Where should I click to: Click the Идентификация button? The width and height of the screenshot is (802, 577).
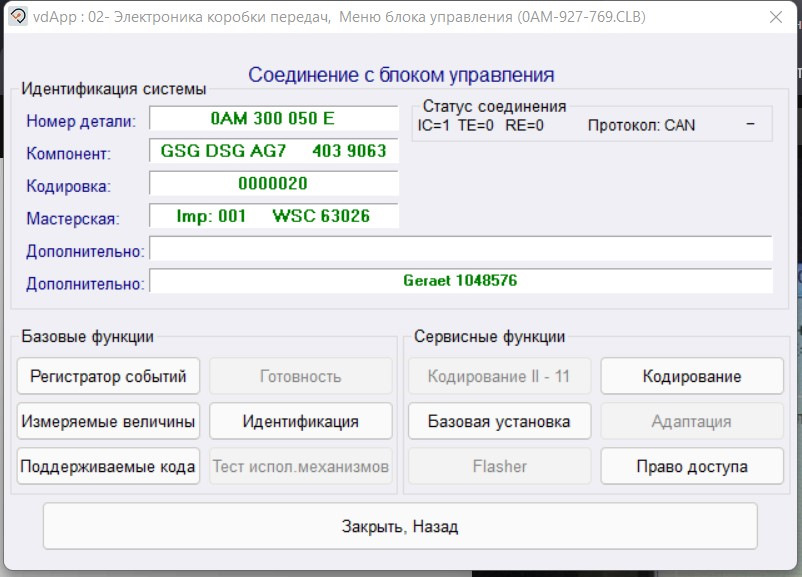tap(301, 421)
